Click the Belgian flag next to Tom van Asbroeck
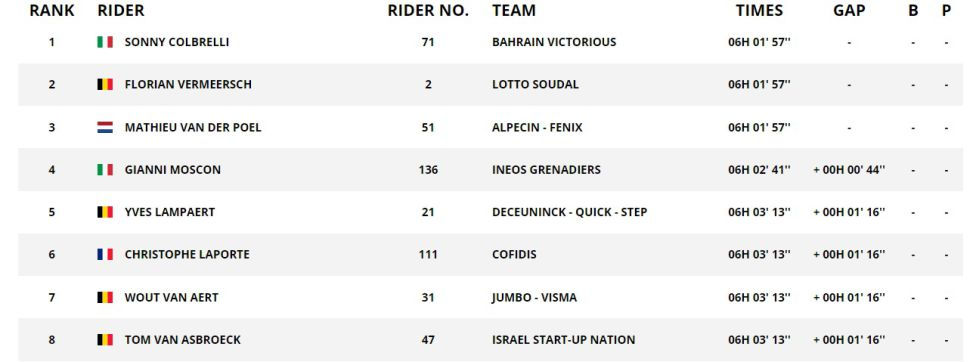The height and width of the screenshot is (362, 976). [105, 340]
